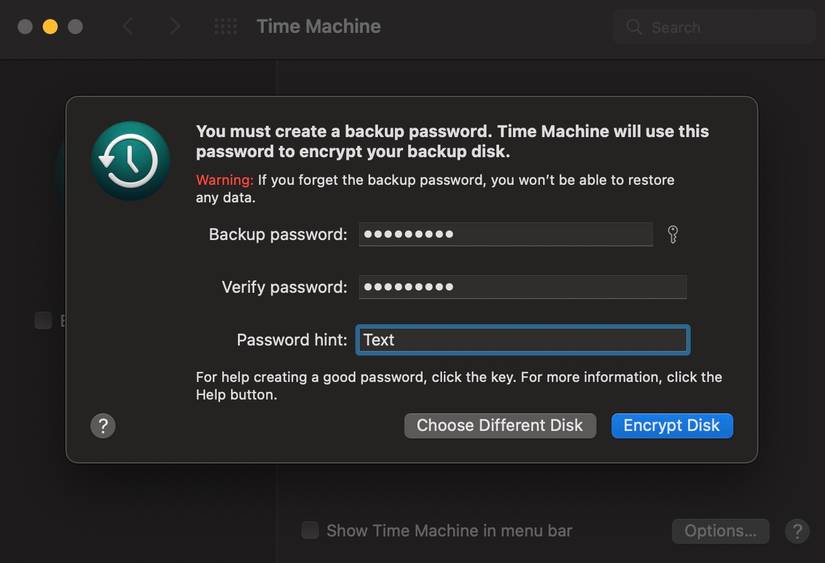Go forward with the toolbar forward arrow
This screenshot has width=825, height=563.
[x=175, y=27]
